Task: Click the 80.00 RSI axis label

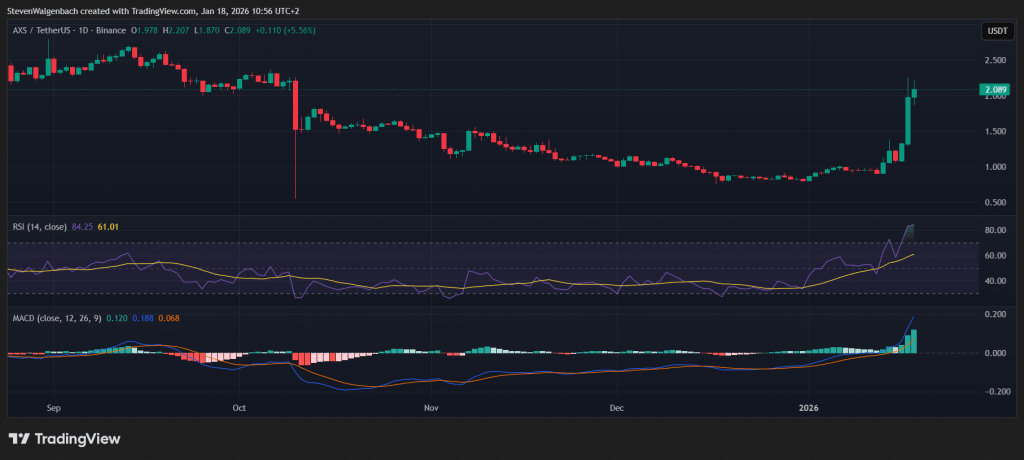Action: [997, 231]
